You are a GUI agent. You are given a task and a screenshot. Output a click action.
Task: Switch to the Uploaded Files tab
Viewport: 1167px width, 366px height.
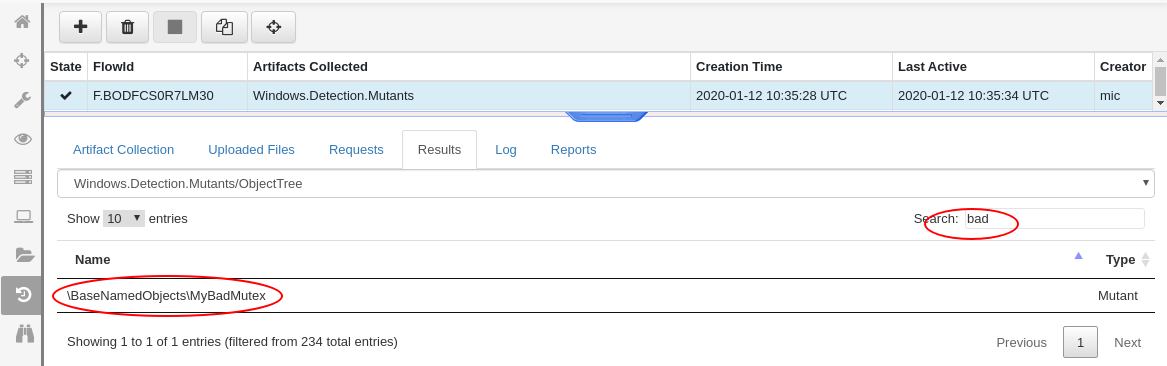[252, 150]
